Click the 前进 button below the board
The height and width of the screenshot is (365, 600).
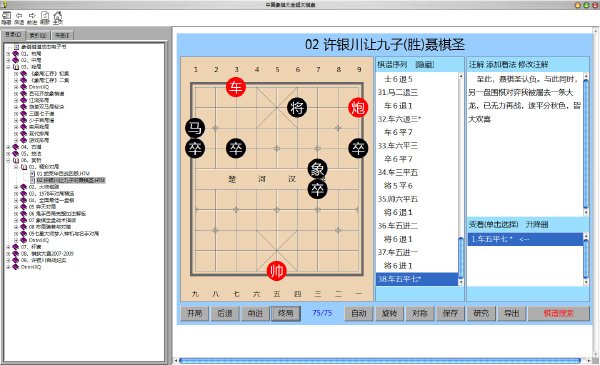(x=255, y=313)
